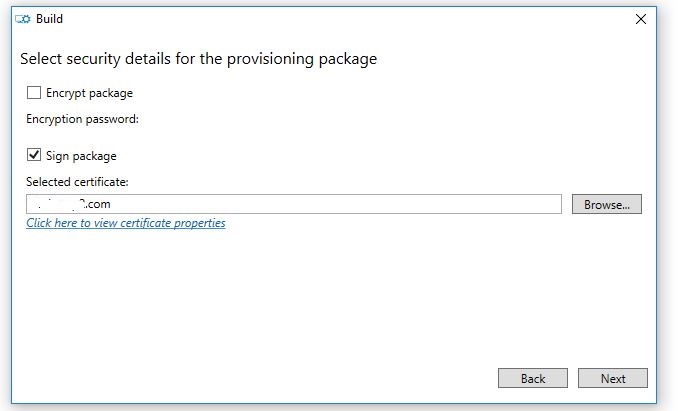Viewport: 678px width, 411px height.
Task: Proceed with the Next button
Action: 613,378
